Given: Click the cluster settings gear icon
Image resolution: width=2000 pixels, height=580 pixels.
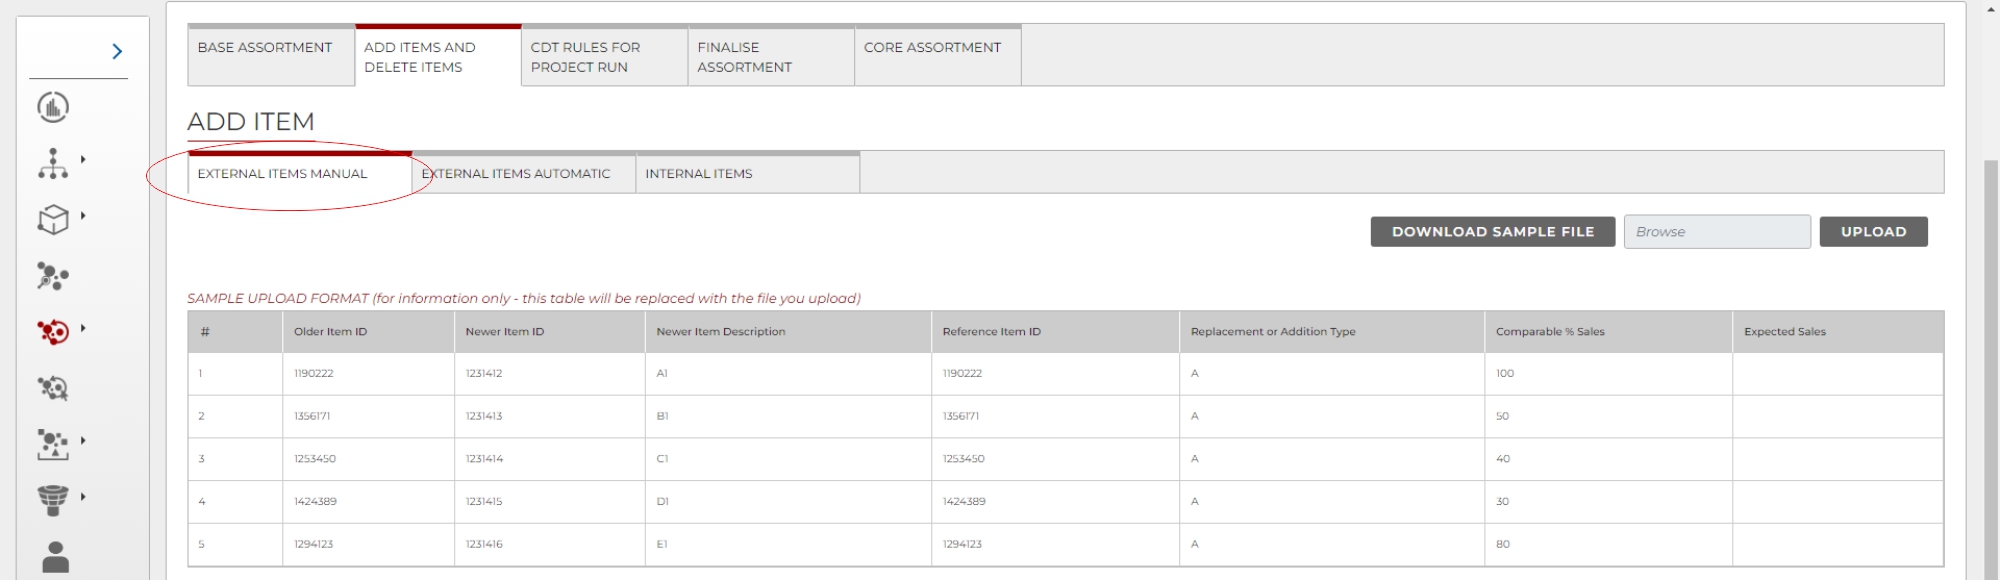Looking at the screenshot, I should [53, 388].
